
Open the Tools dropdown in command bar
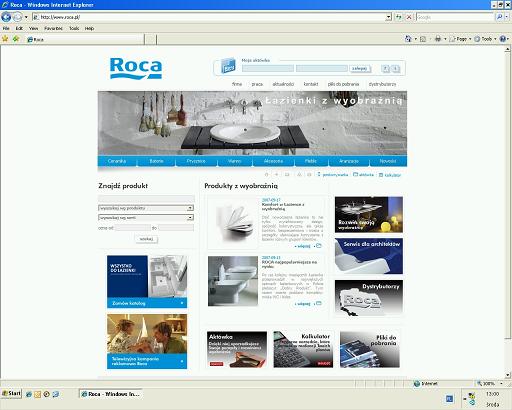click(485, 39)
